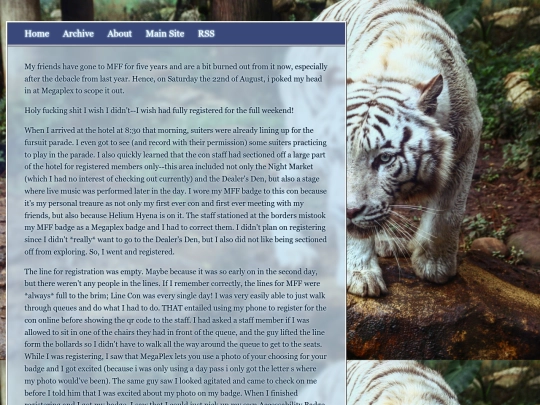Open the About page link
The height and width of the screenshot is (405, 540).
[x=120, y=34]
